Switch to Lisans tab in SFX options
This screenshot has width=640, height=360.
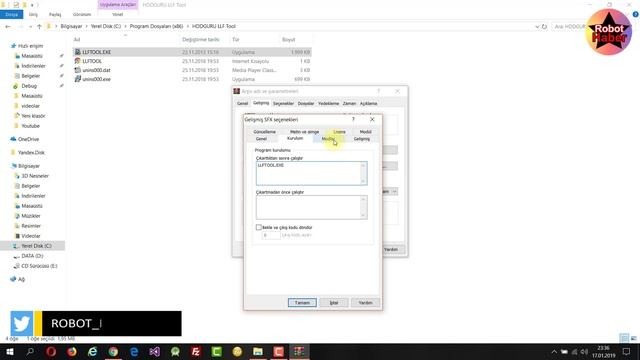click(339, 132)
